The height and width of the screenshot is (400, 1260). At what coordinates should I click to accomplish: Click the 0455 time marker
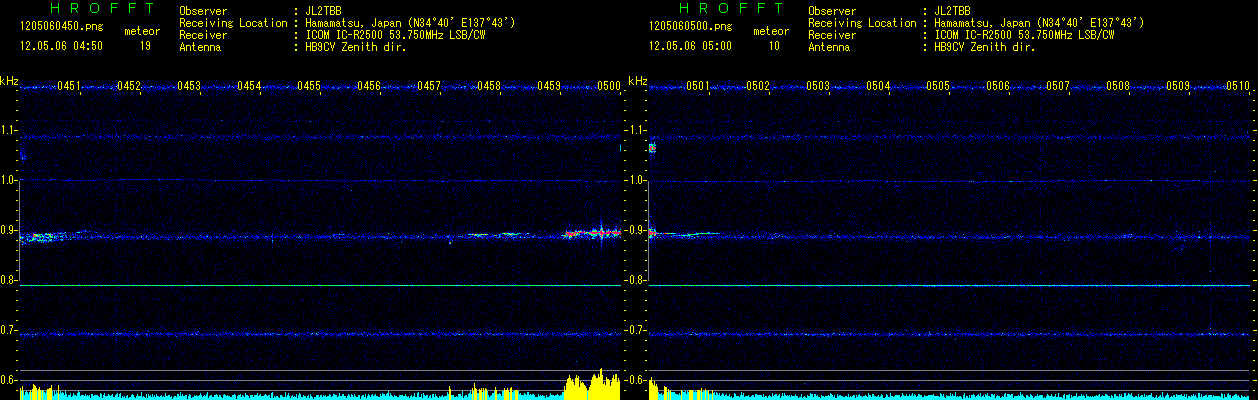(309, 87)
